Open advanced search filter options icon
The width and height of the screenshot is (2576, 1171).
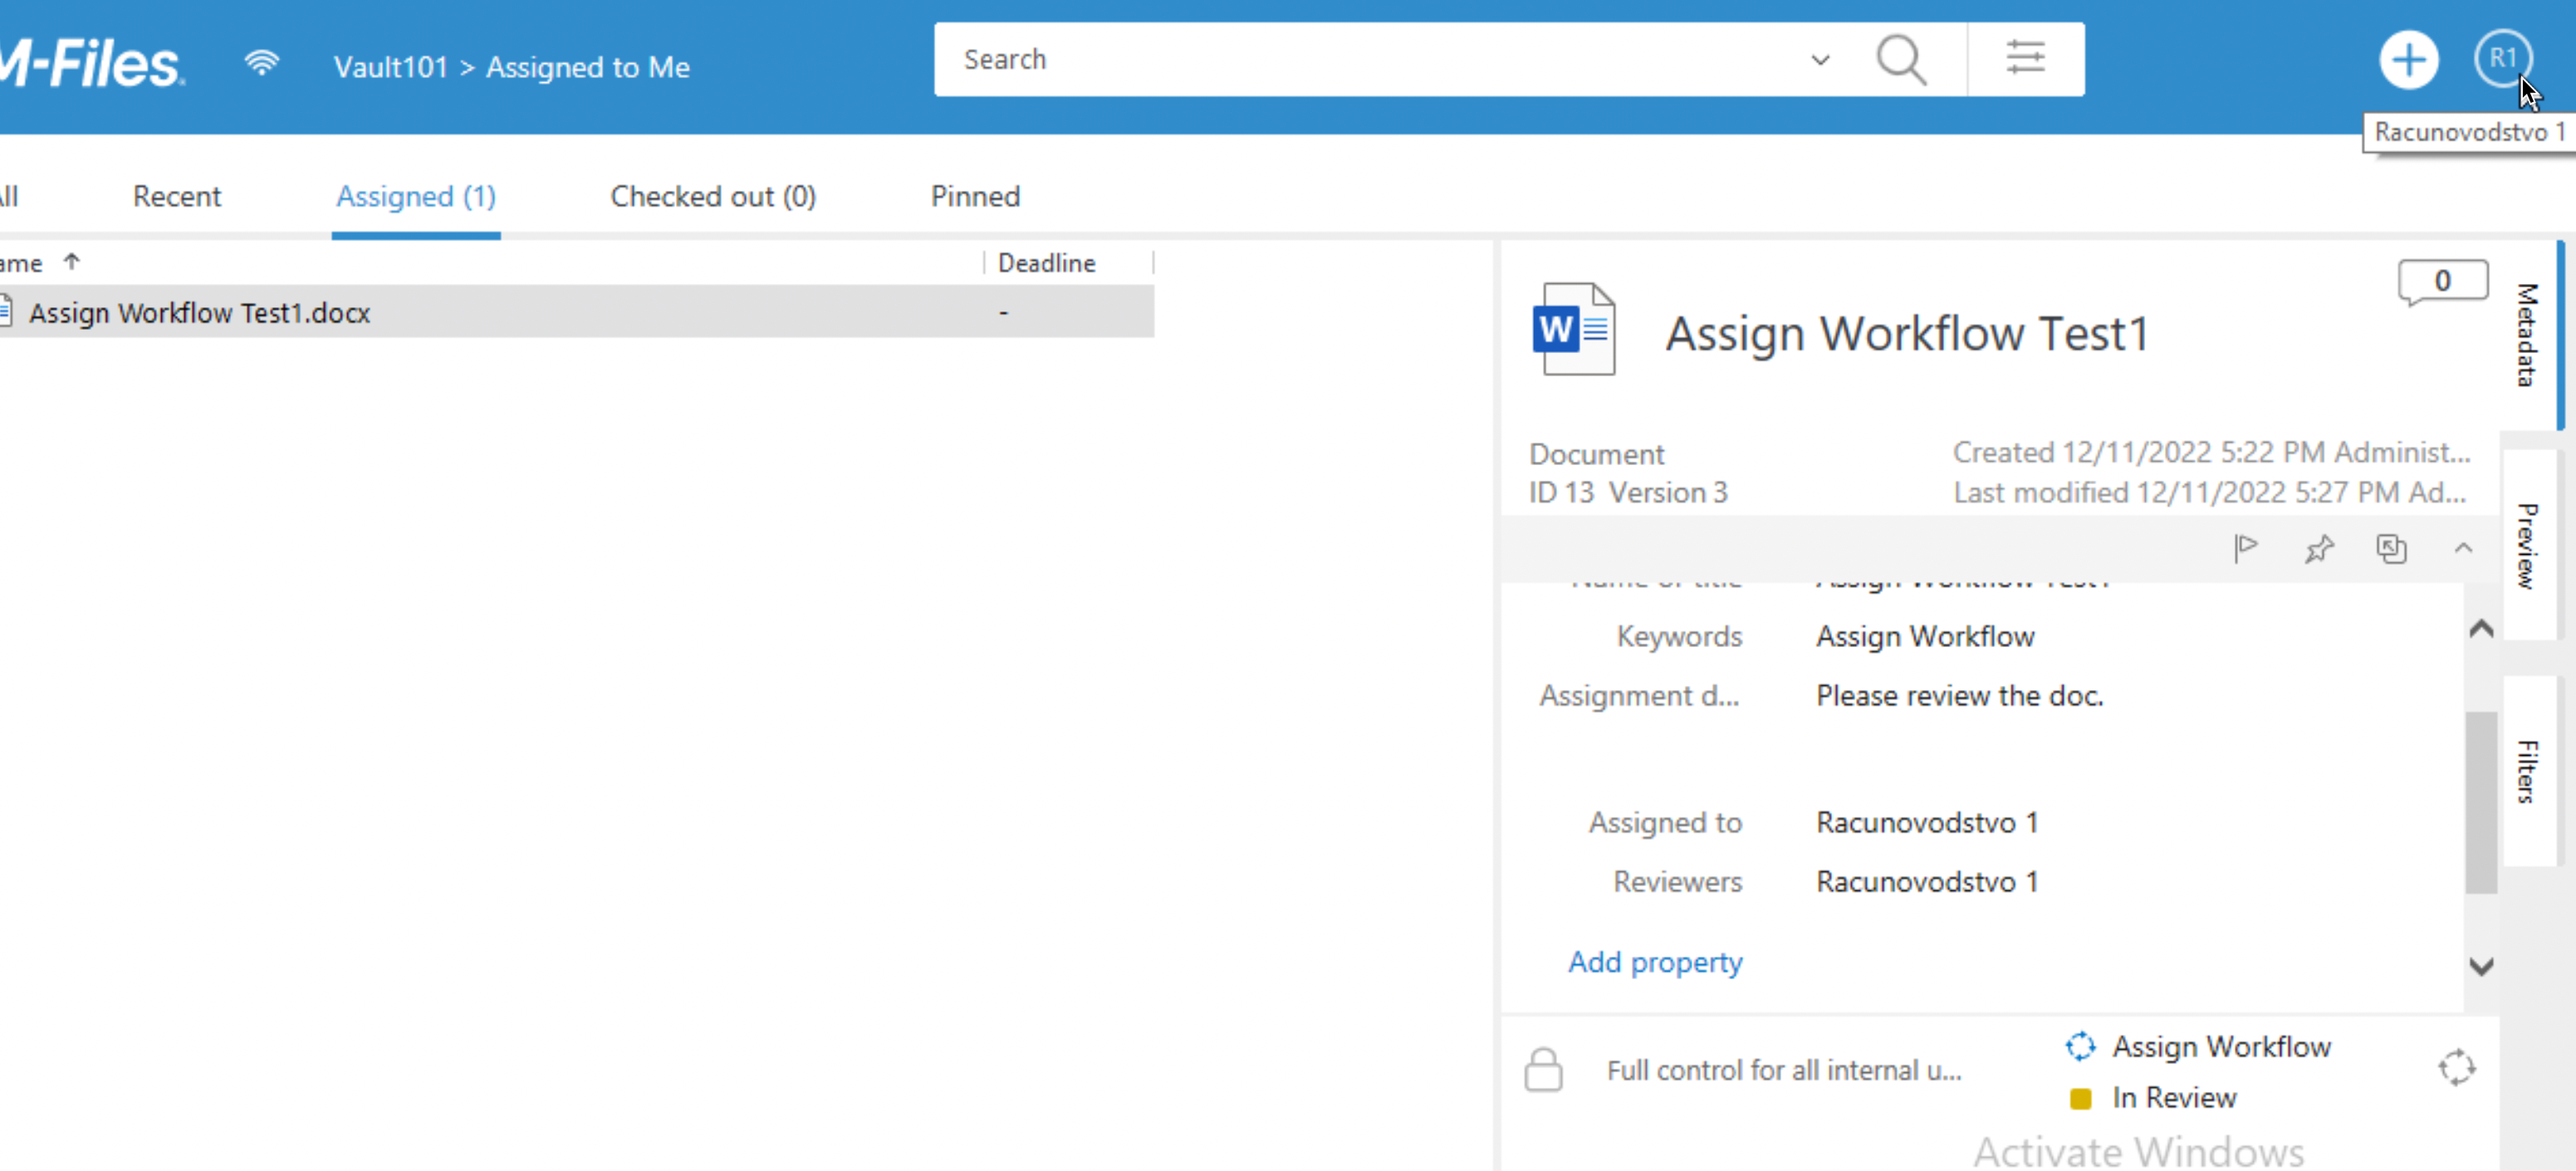[x=2025, y=58]
